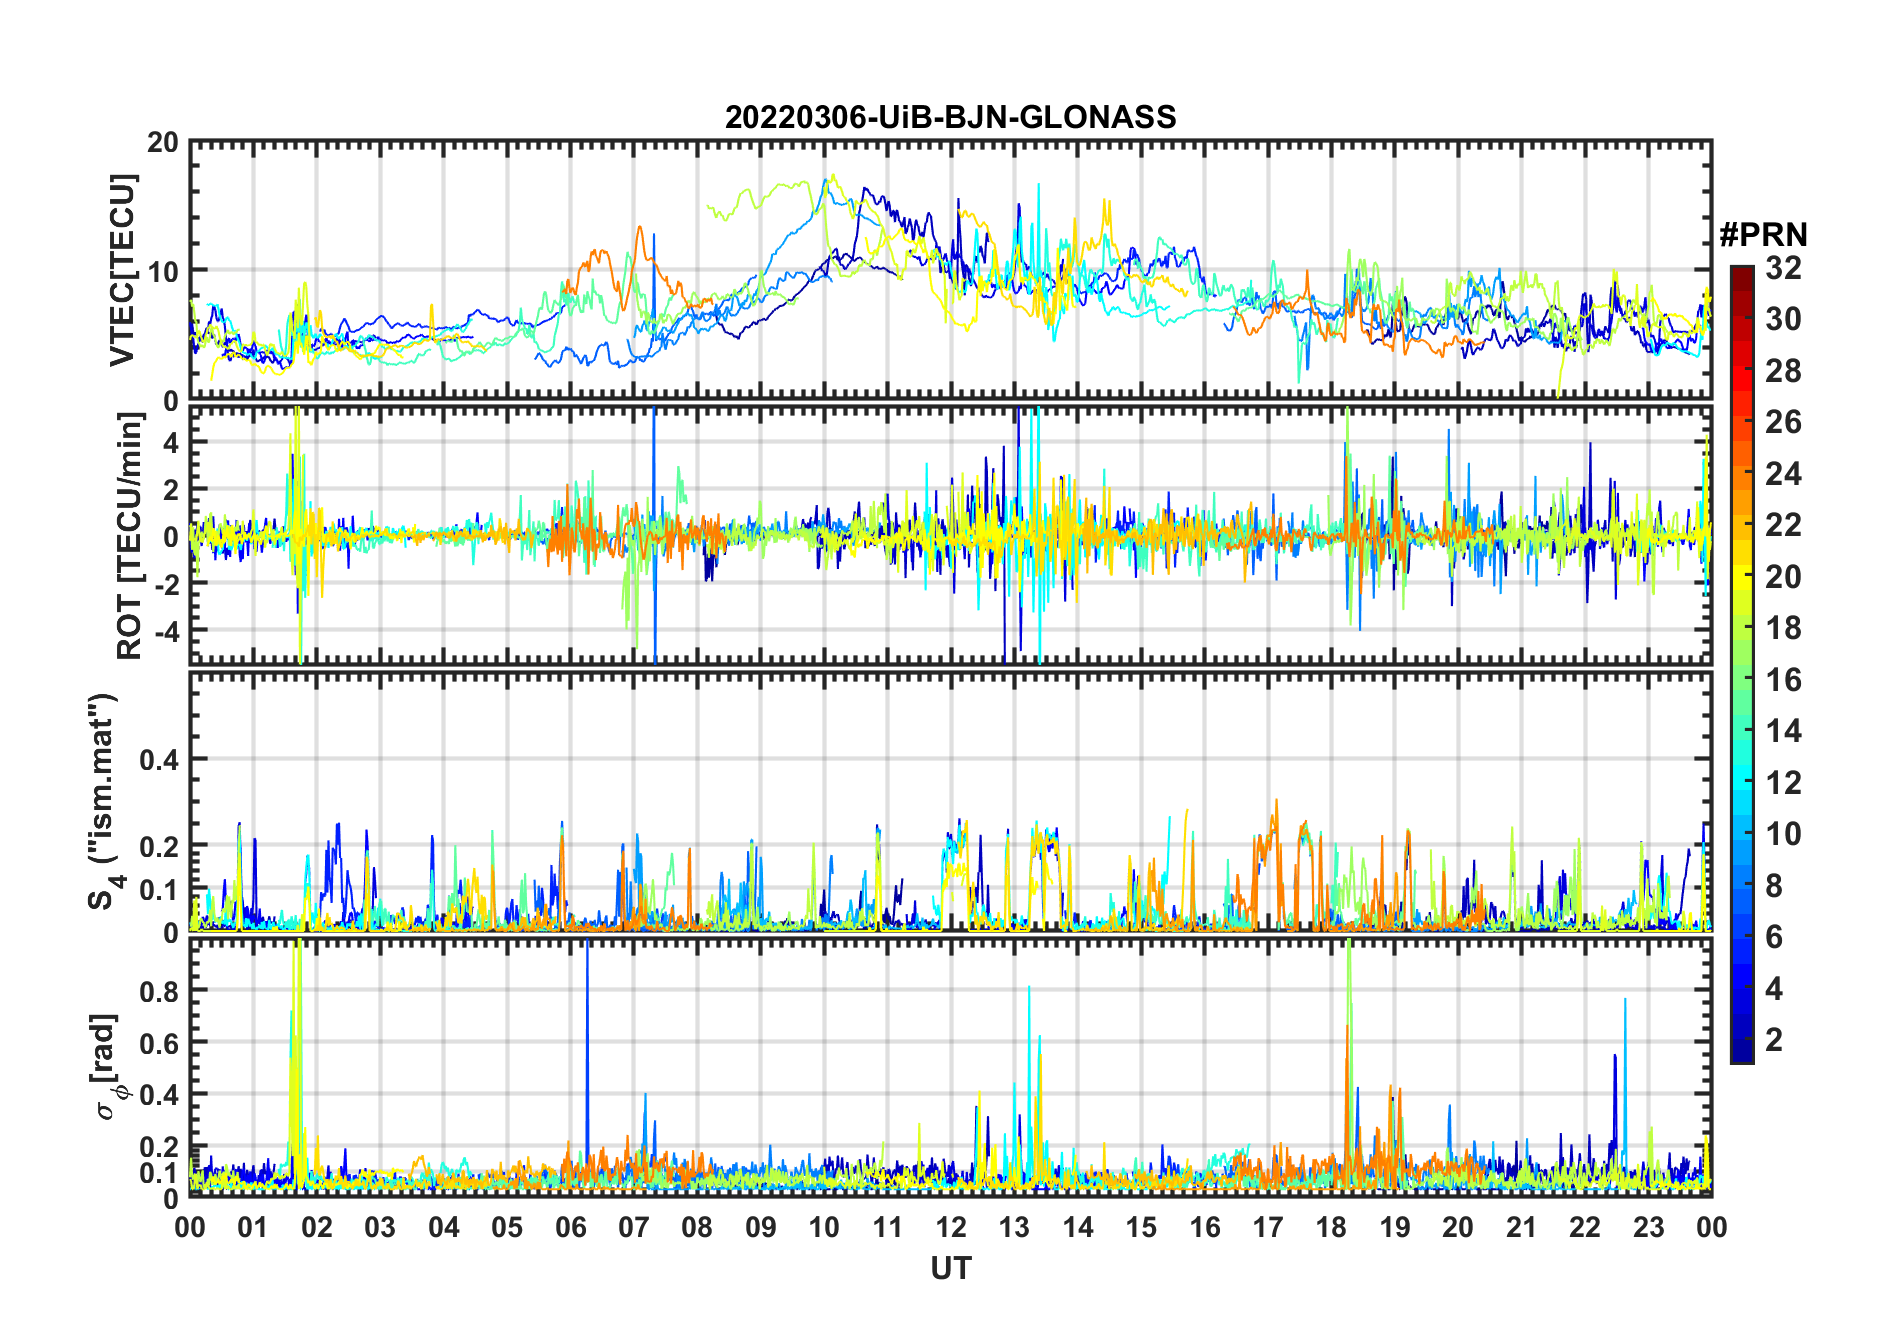Click the 22 label on the PRN colorbar

(x=1784, y=525)
